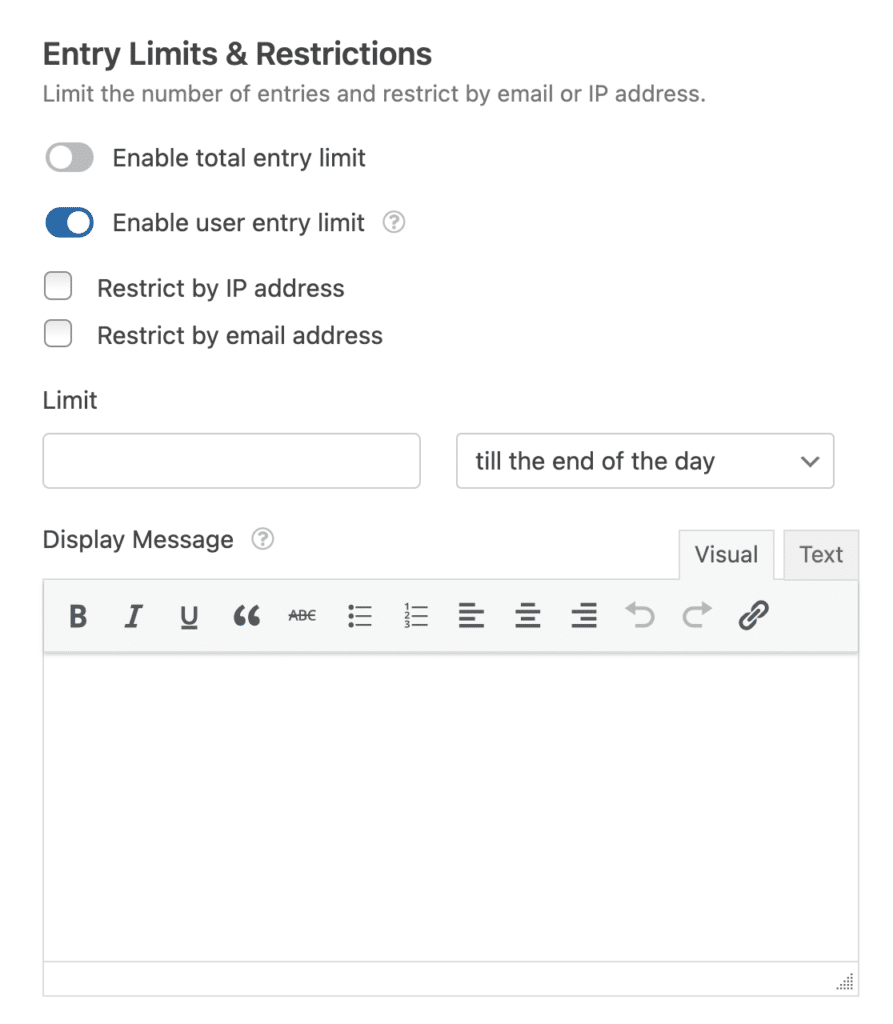
Task: Insert a blockquote
Action: pos(246,616)
